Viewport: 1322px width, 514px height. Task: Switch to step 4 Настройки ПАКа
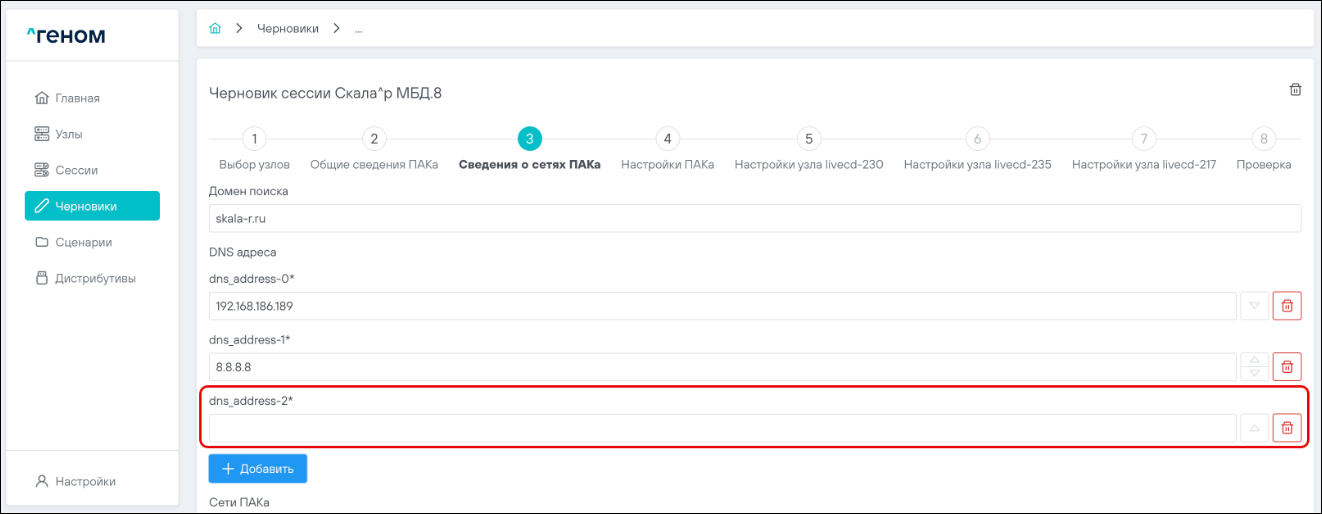pyautogui.click(x=667, y=140)
